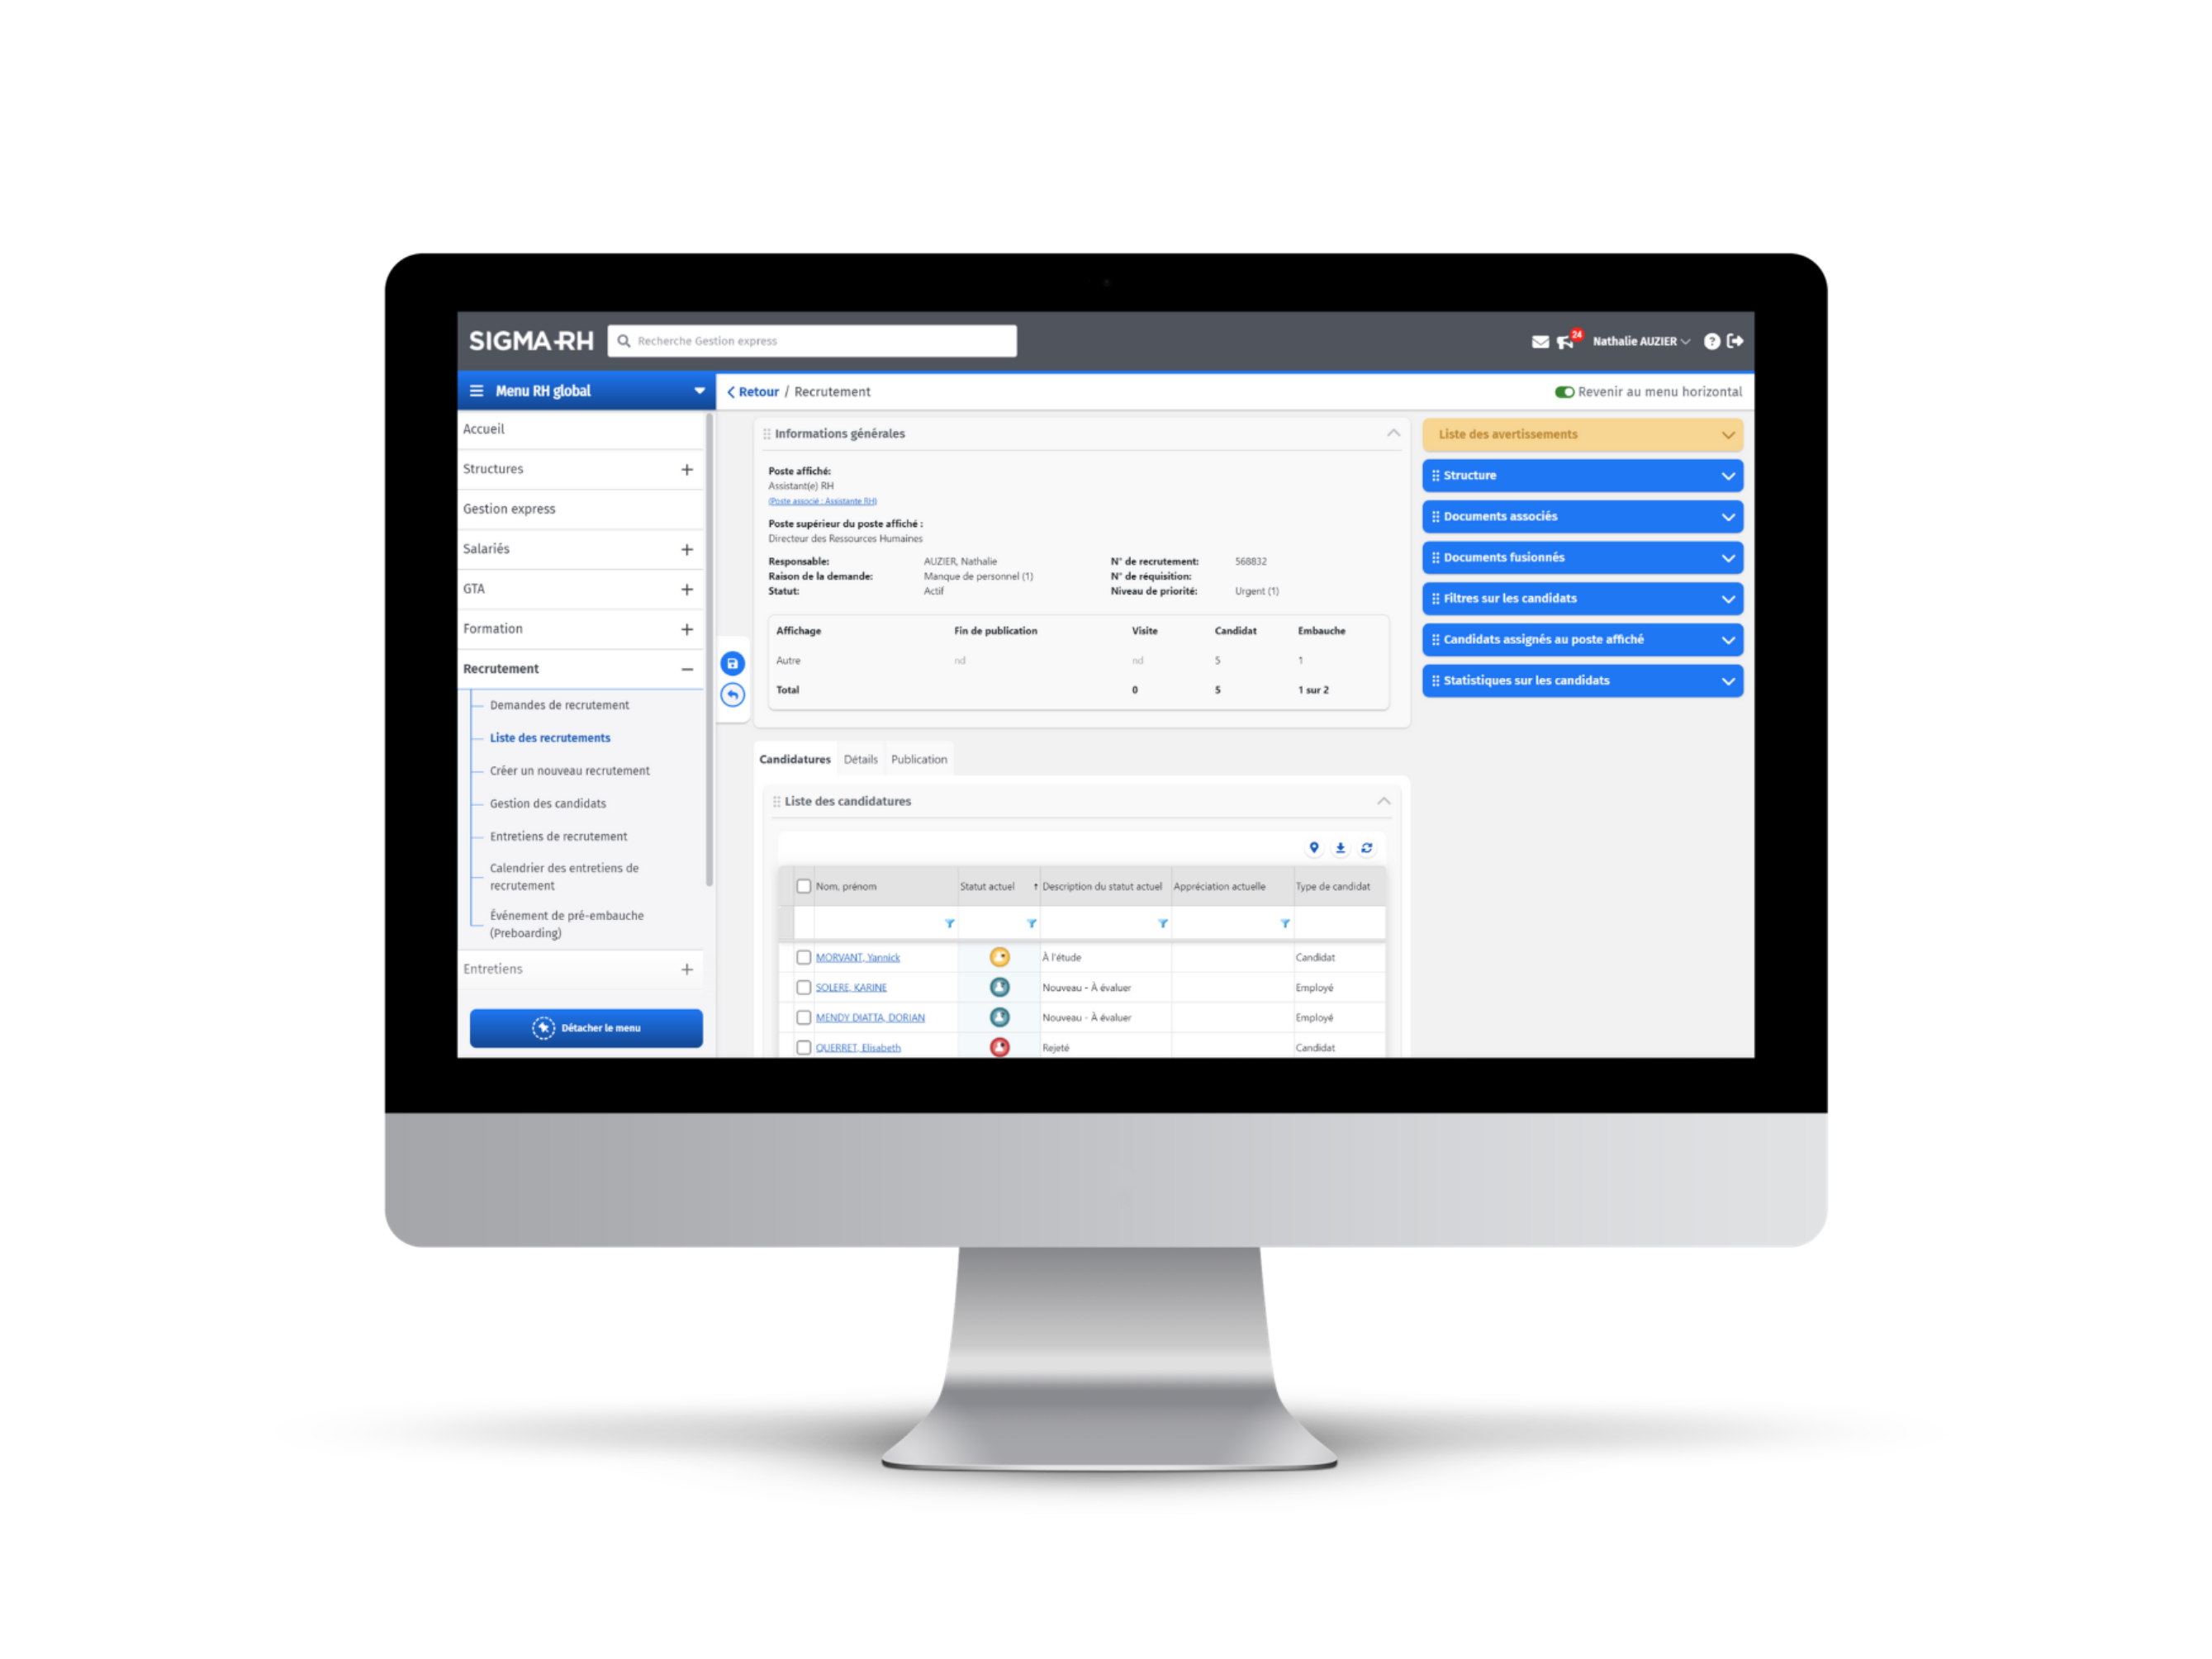2212x1659 pixels.
Task: Click the mail notification icon in header
Action: click(x=1536, y=342)
